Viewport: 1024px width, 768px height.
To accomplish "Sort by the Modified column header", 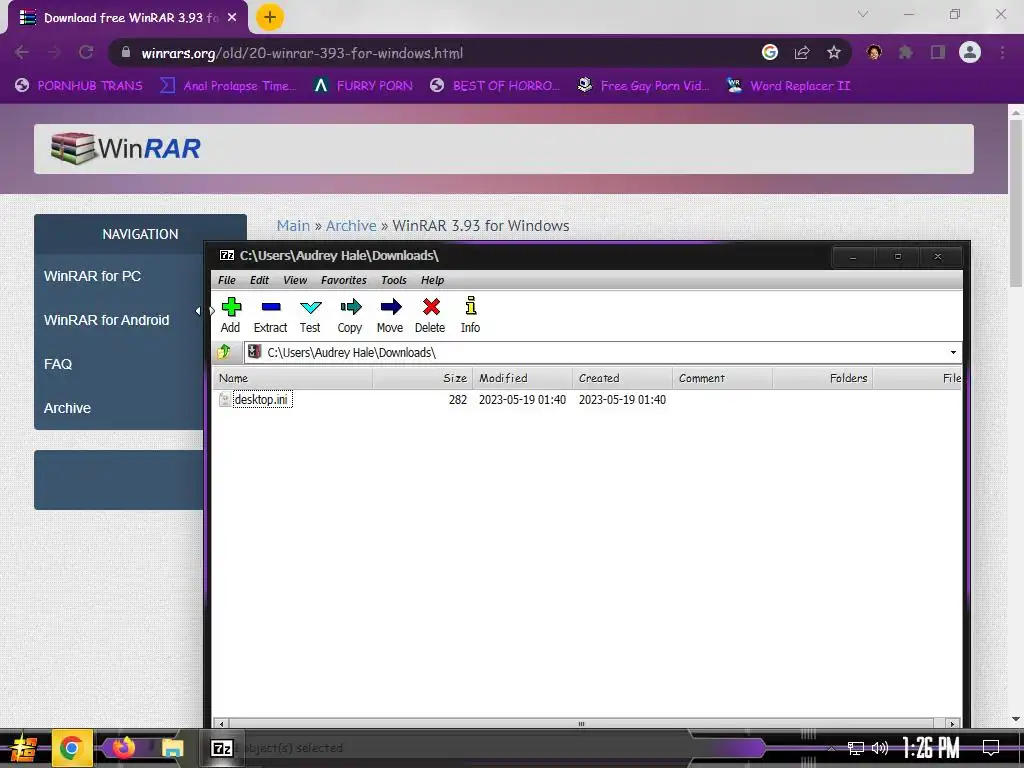I will (x=523, y=378).
